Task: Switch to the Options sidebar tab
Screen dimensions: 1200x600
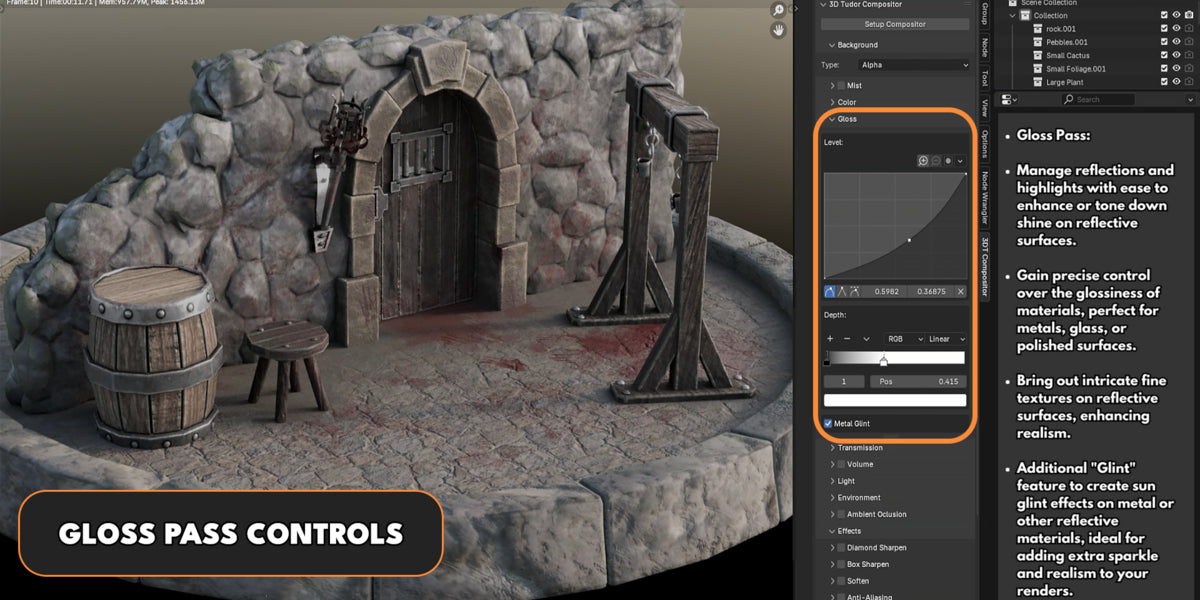Action: click(x=985, y=144)
